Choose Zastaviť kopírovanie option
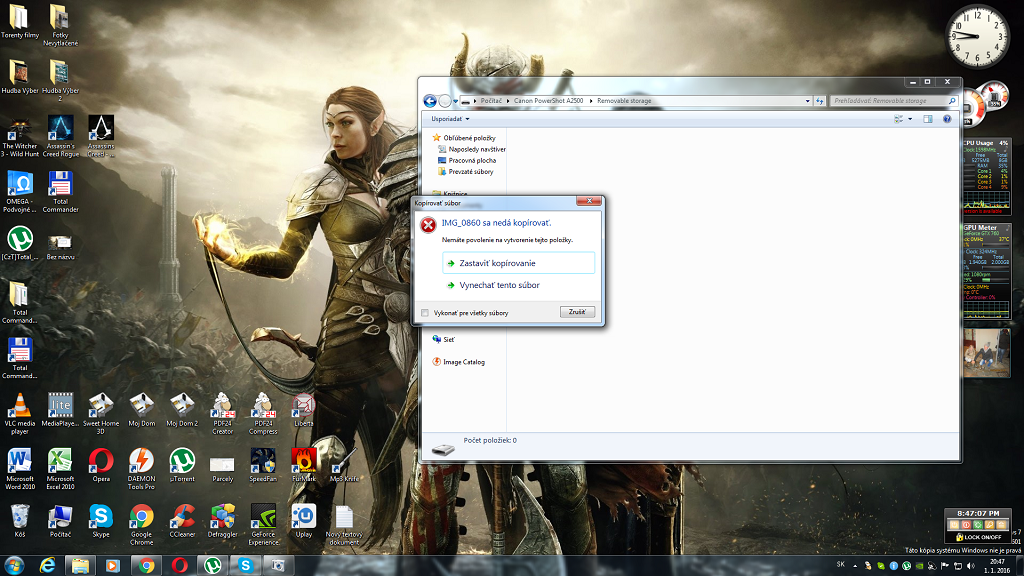The image size is (1024, 576). click(x=519, y=263)
